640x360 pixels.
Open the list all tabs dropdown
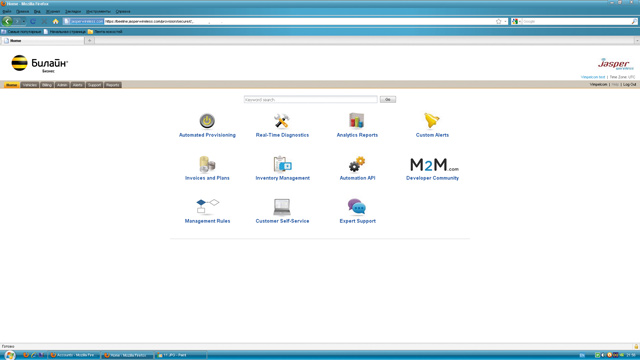tap(636, 40)
